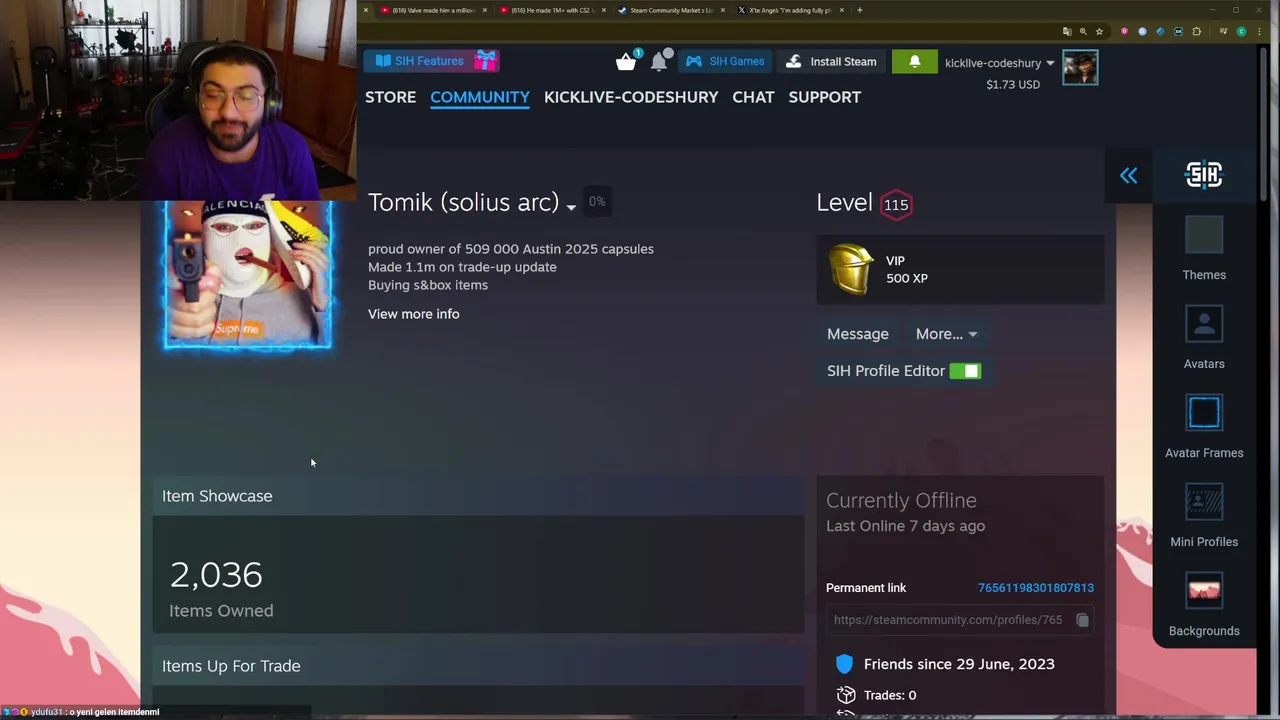Click the Currently Offline status text
1280x720 pixels.
(x=901, y=500)
